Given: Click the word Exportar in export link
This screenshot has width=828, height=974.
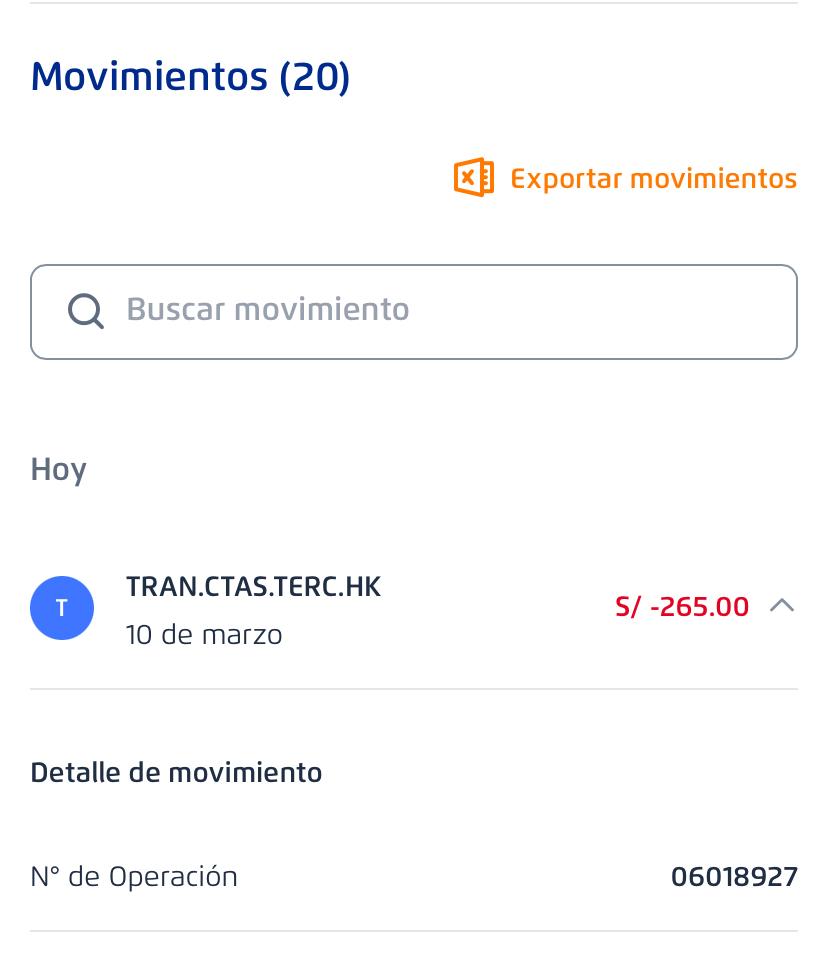Looking at the screenshot, I should (x=565, y=179).
